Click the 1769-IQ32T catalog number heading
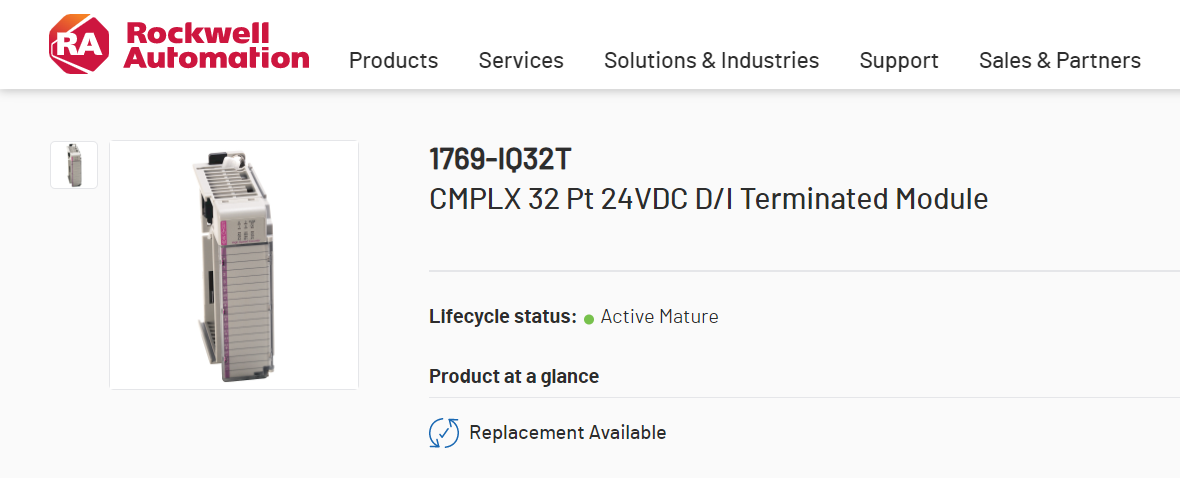 500,159
